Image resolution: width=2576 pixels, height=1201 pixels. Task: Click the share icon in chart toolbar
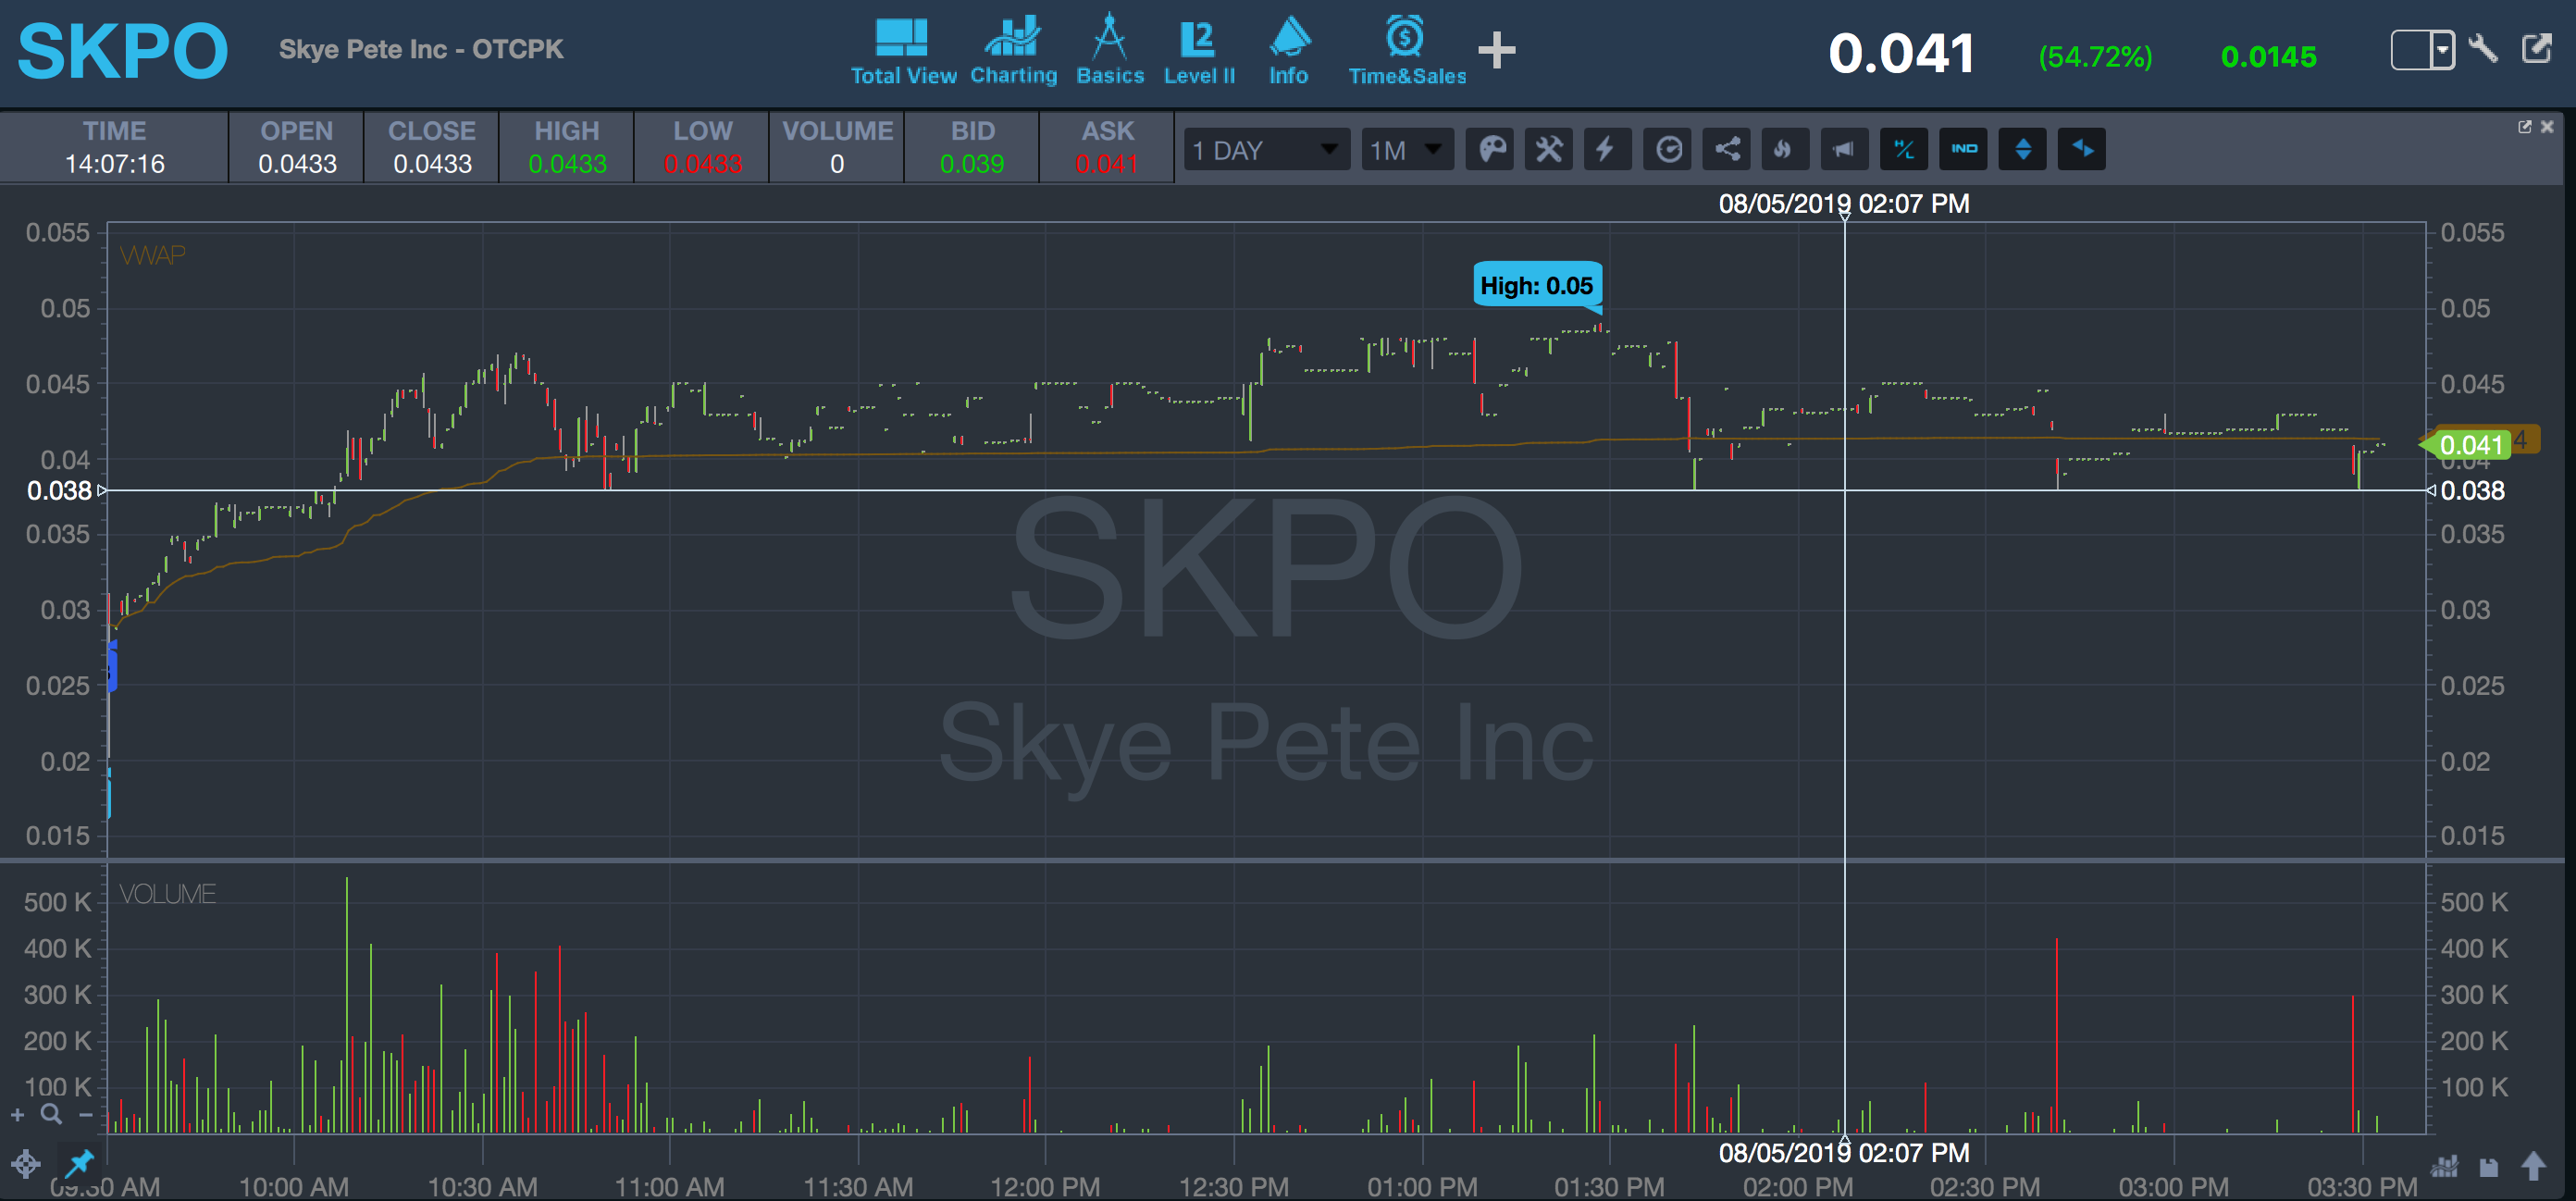[1727, 150]
